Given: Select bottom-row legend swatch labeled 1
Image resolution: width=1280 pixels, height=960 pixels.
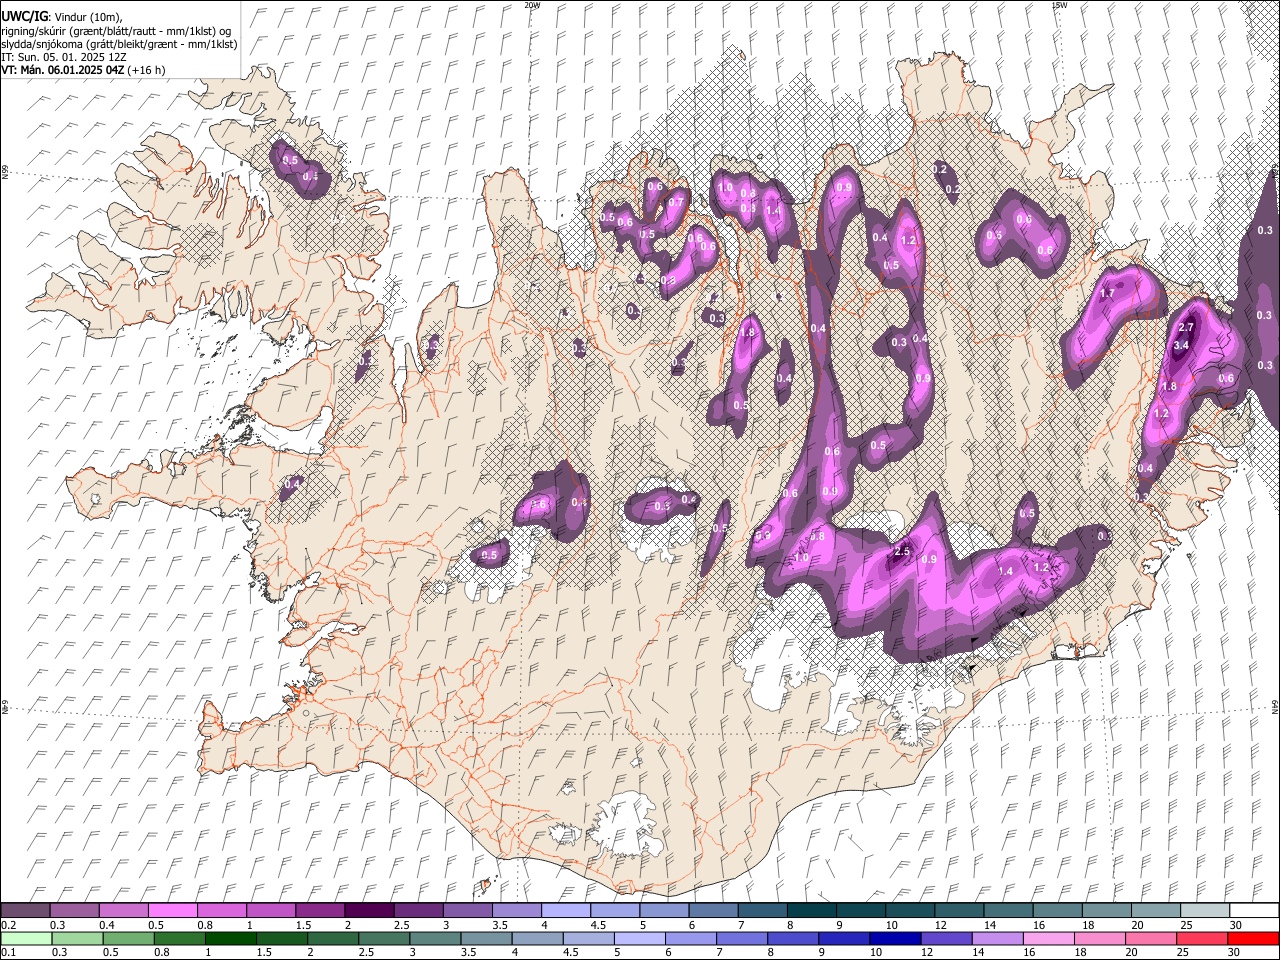Looking at the screenshot, I should [x=230, y=938].
